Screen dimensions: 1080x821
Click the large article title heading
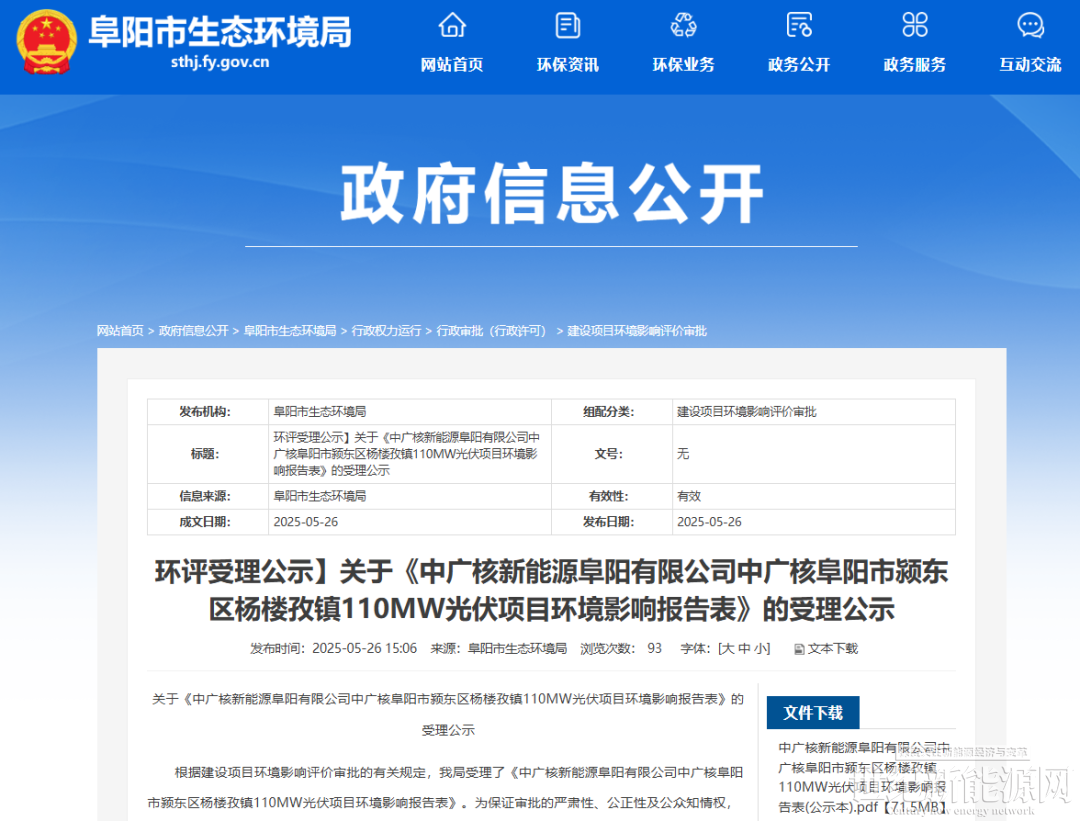point(552,590)
